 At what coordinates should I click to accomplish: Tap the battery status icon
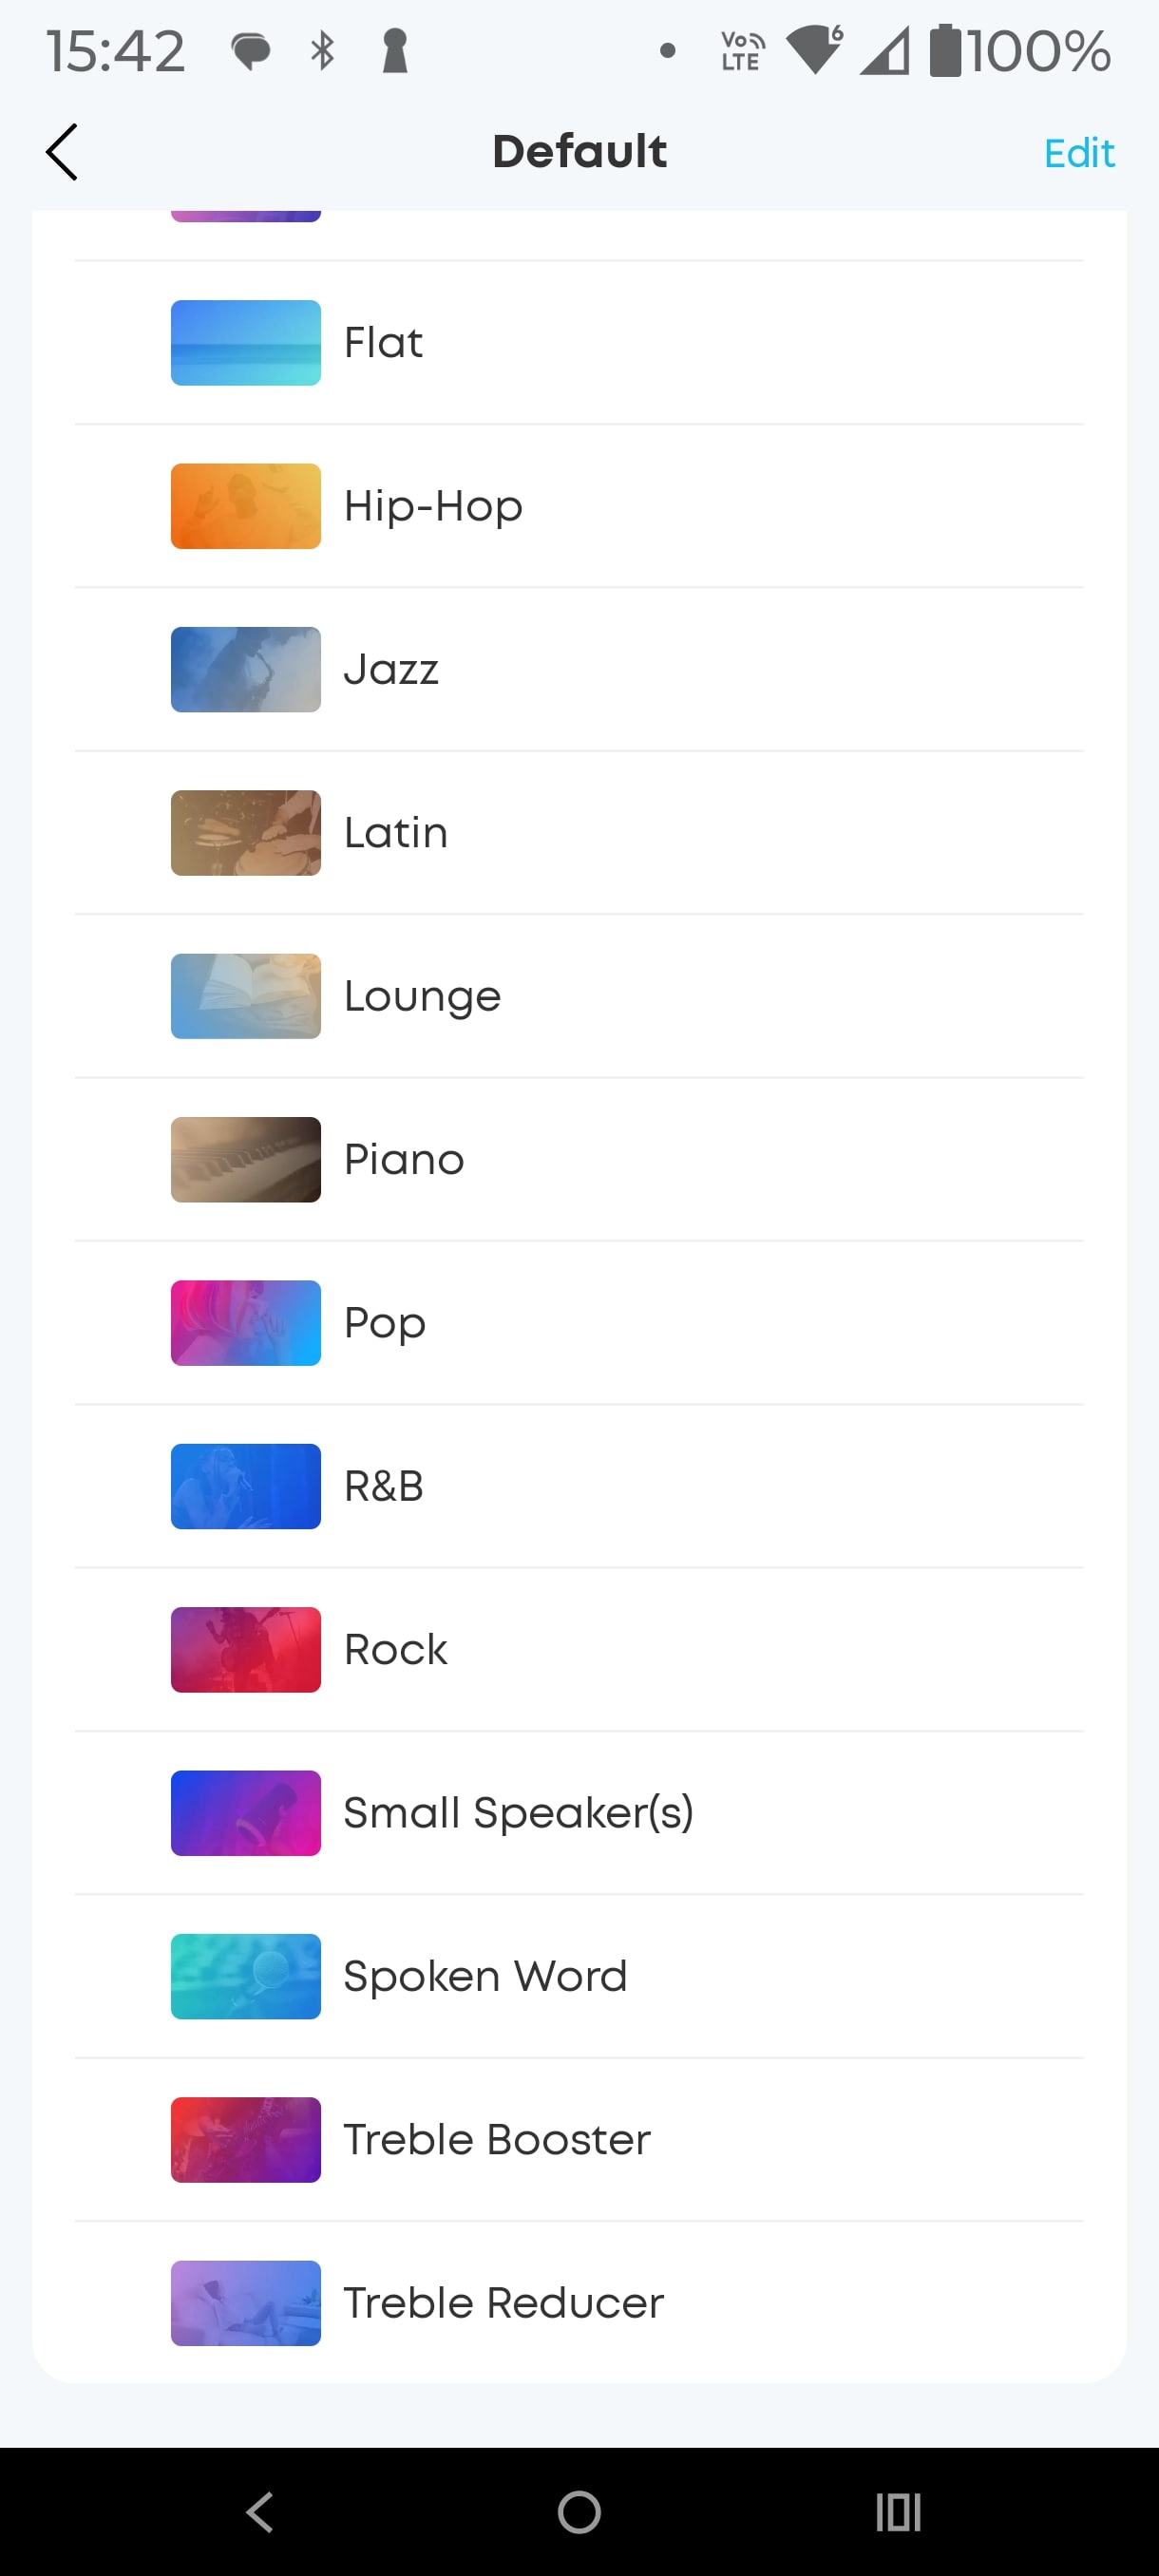(945, 50)
